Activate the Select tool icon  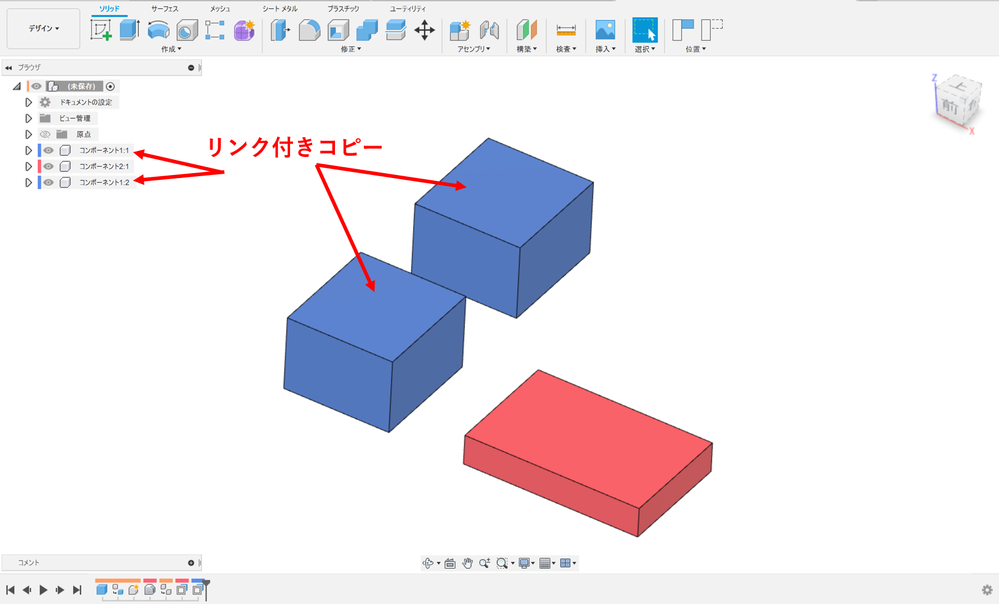click(644, 30)
